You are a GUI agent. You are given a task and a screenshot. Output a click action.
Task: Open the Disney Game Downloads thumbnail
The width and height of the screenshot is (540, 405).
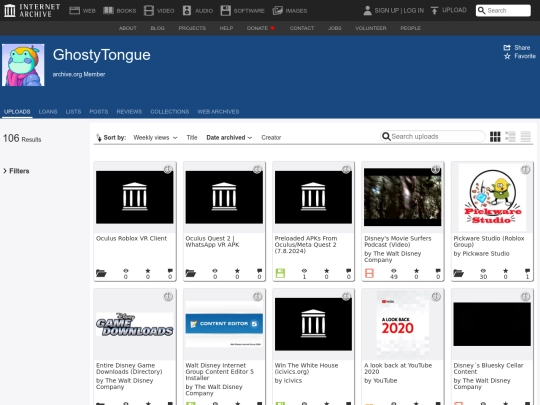[x=135, y=324]
